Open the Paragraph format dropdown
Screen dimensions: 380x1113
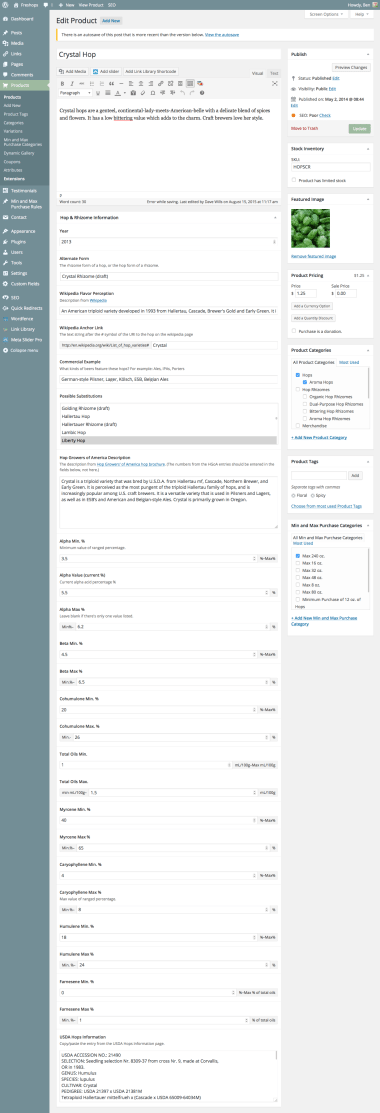point(75,93)
